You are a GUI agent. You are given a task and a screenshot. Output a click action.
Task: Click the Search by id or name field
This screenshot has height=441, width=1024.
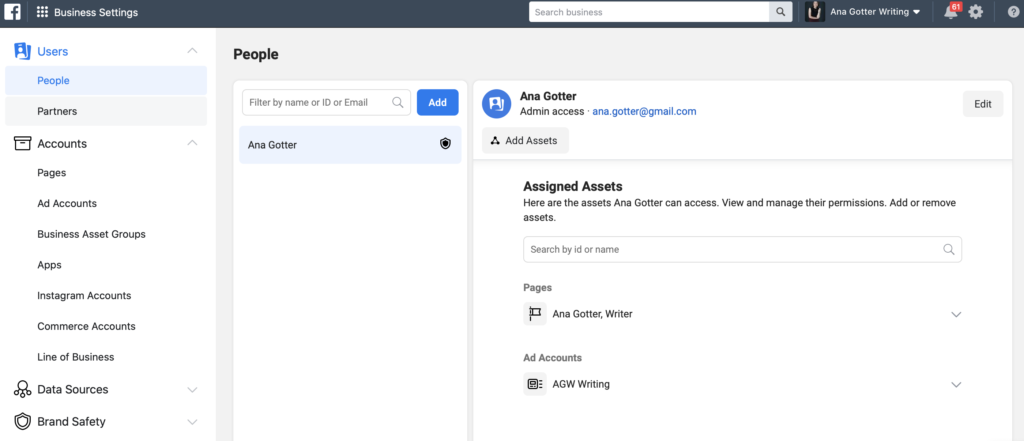(735, 249)
